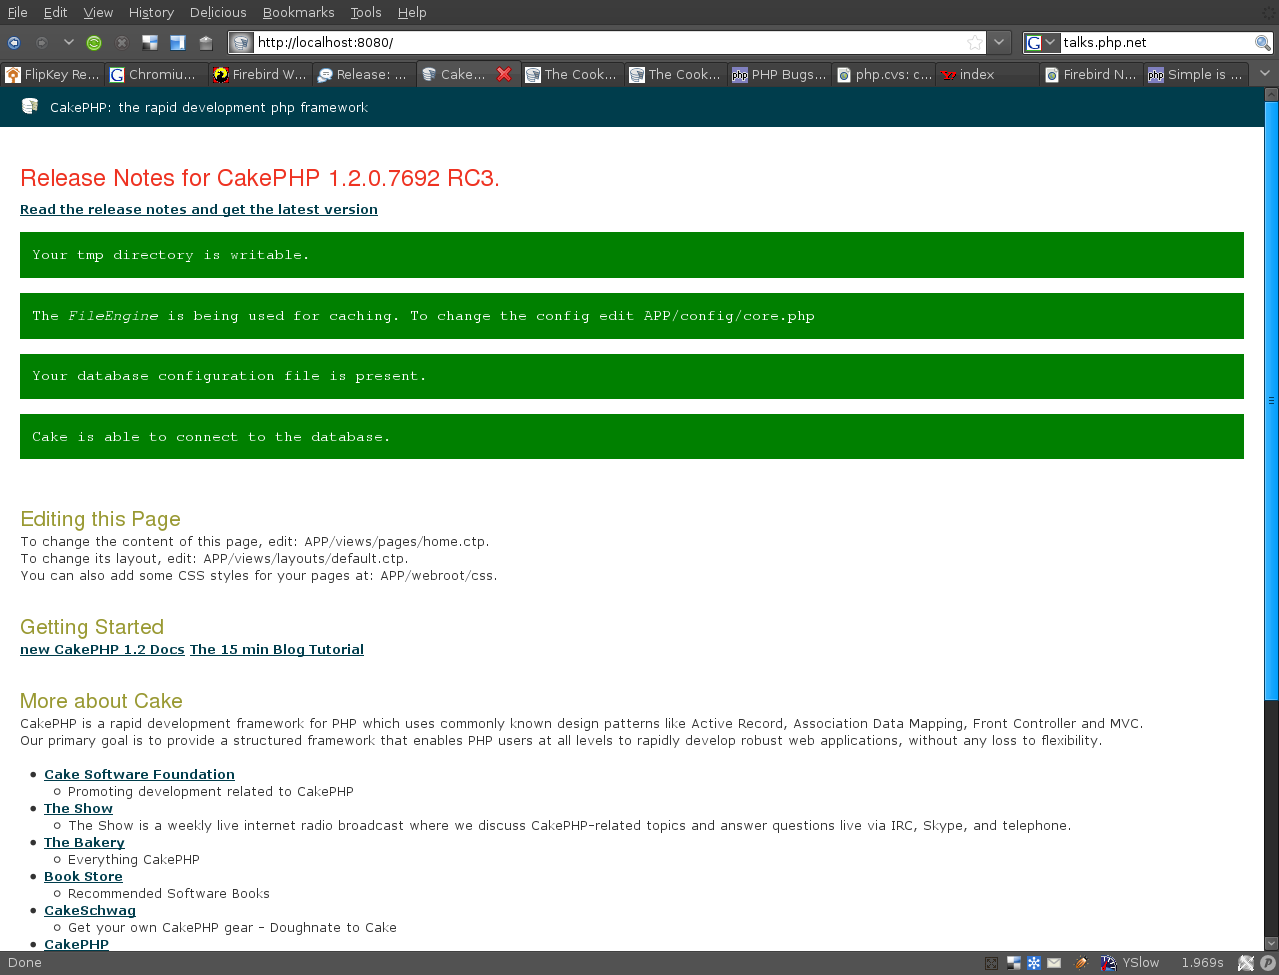Click the 'Read the release notes' link
1279x975 pixels.
click(x=199, y=209)
